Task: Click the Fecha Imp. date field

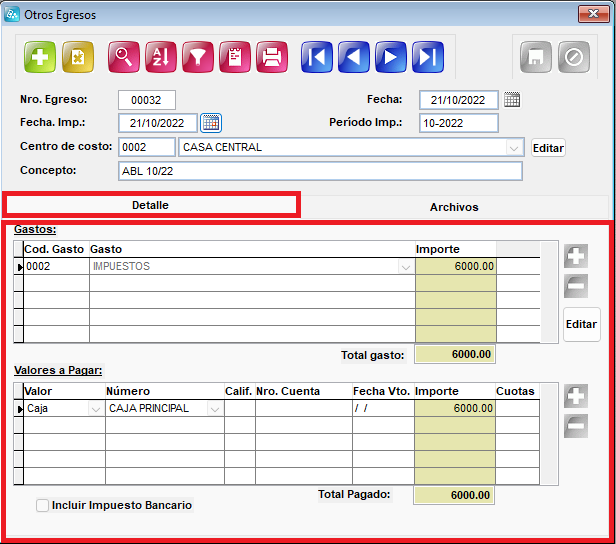Action: [158, 123]
